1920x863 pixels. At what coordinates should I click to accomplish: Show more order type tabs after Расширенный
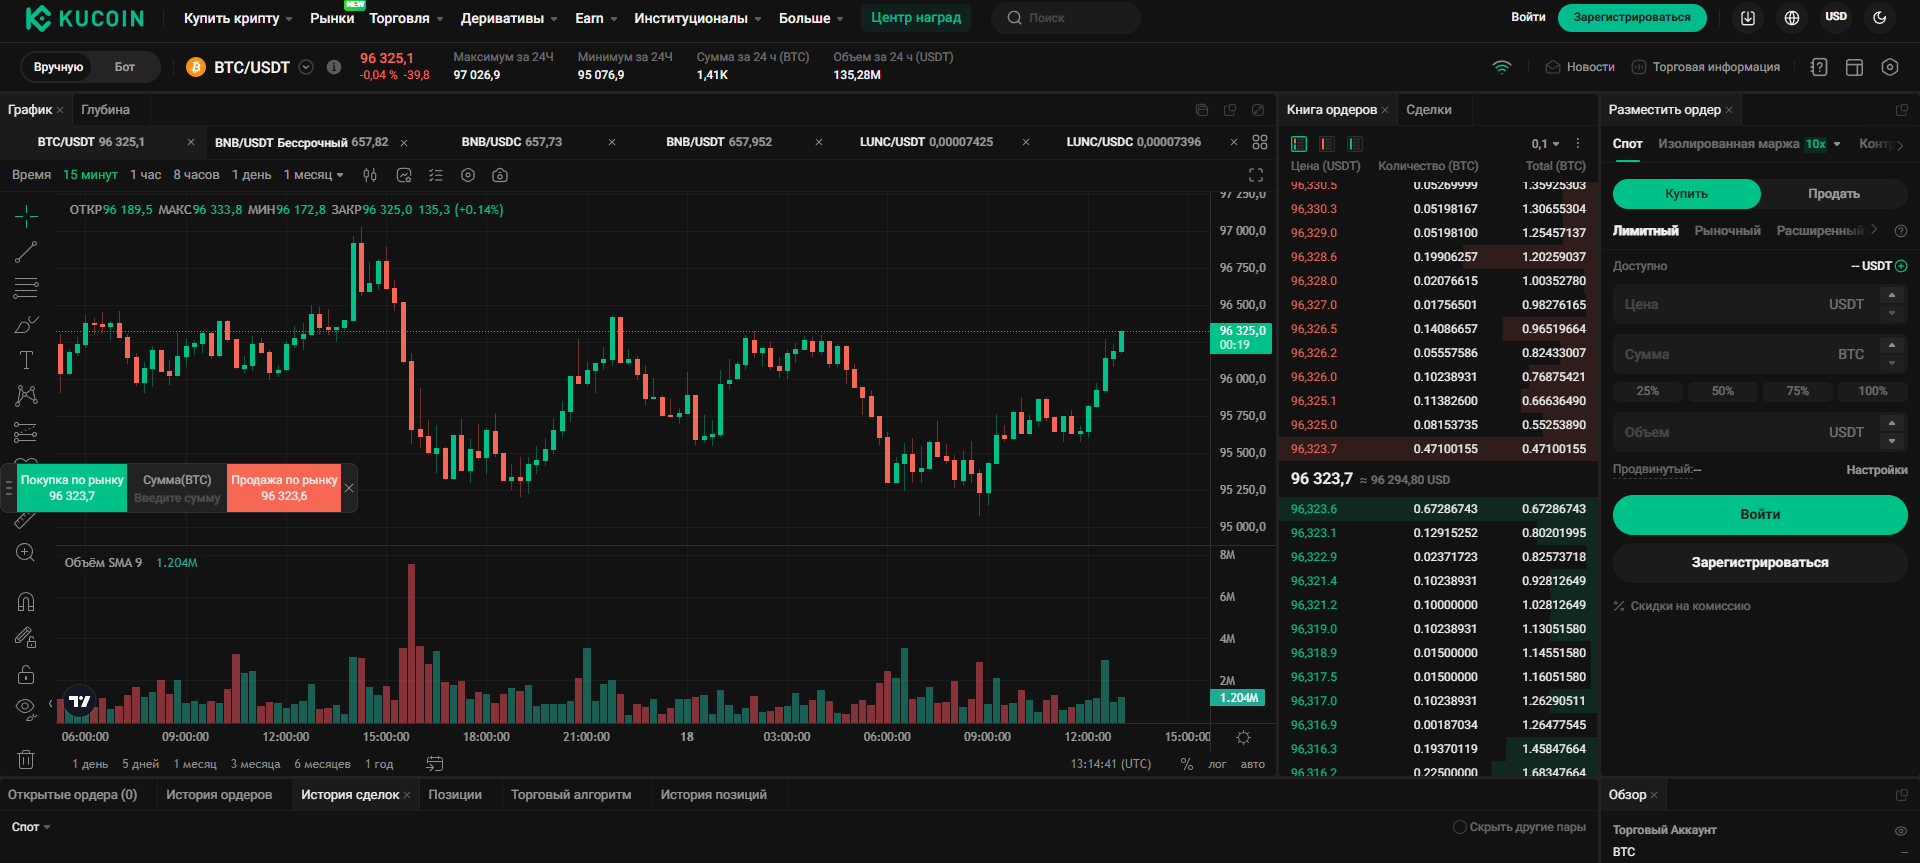click(1874, 230)
